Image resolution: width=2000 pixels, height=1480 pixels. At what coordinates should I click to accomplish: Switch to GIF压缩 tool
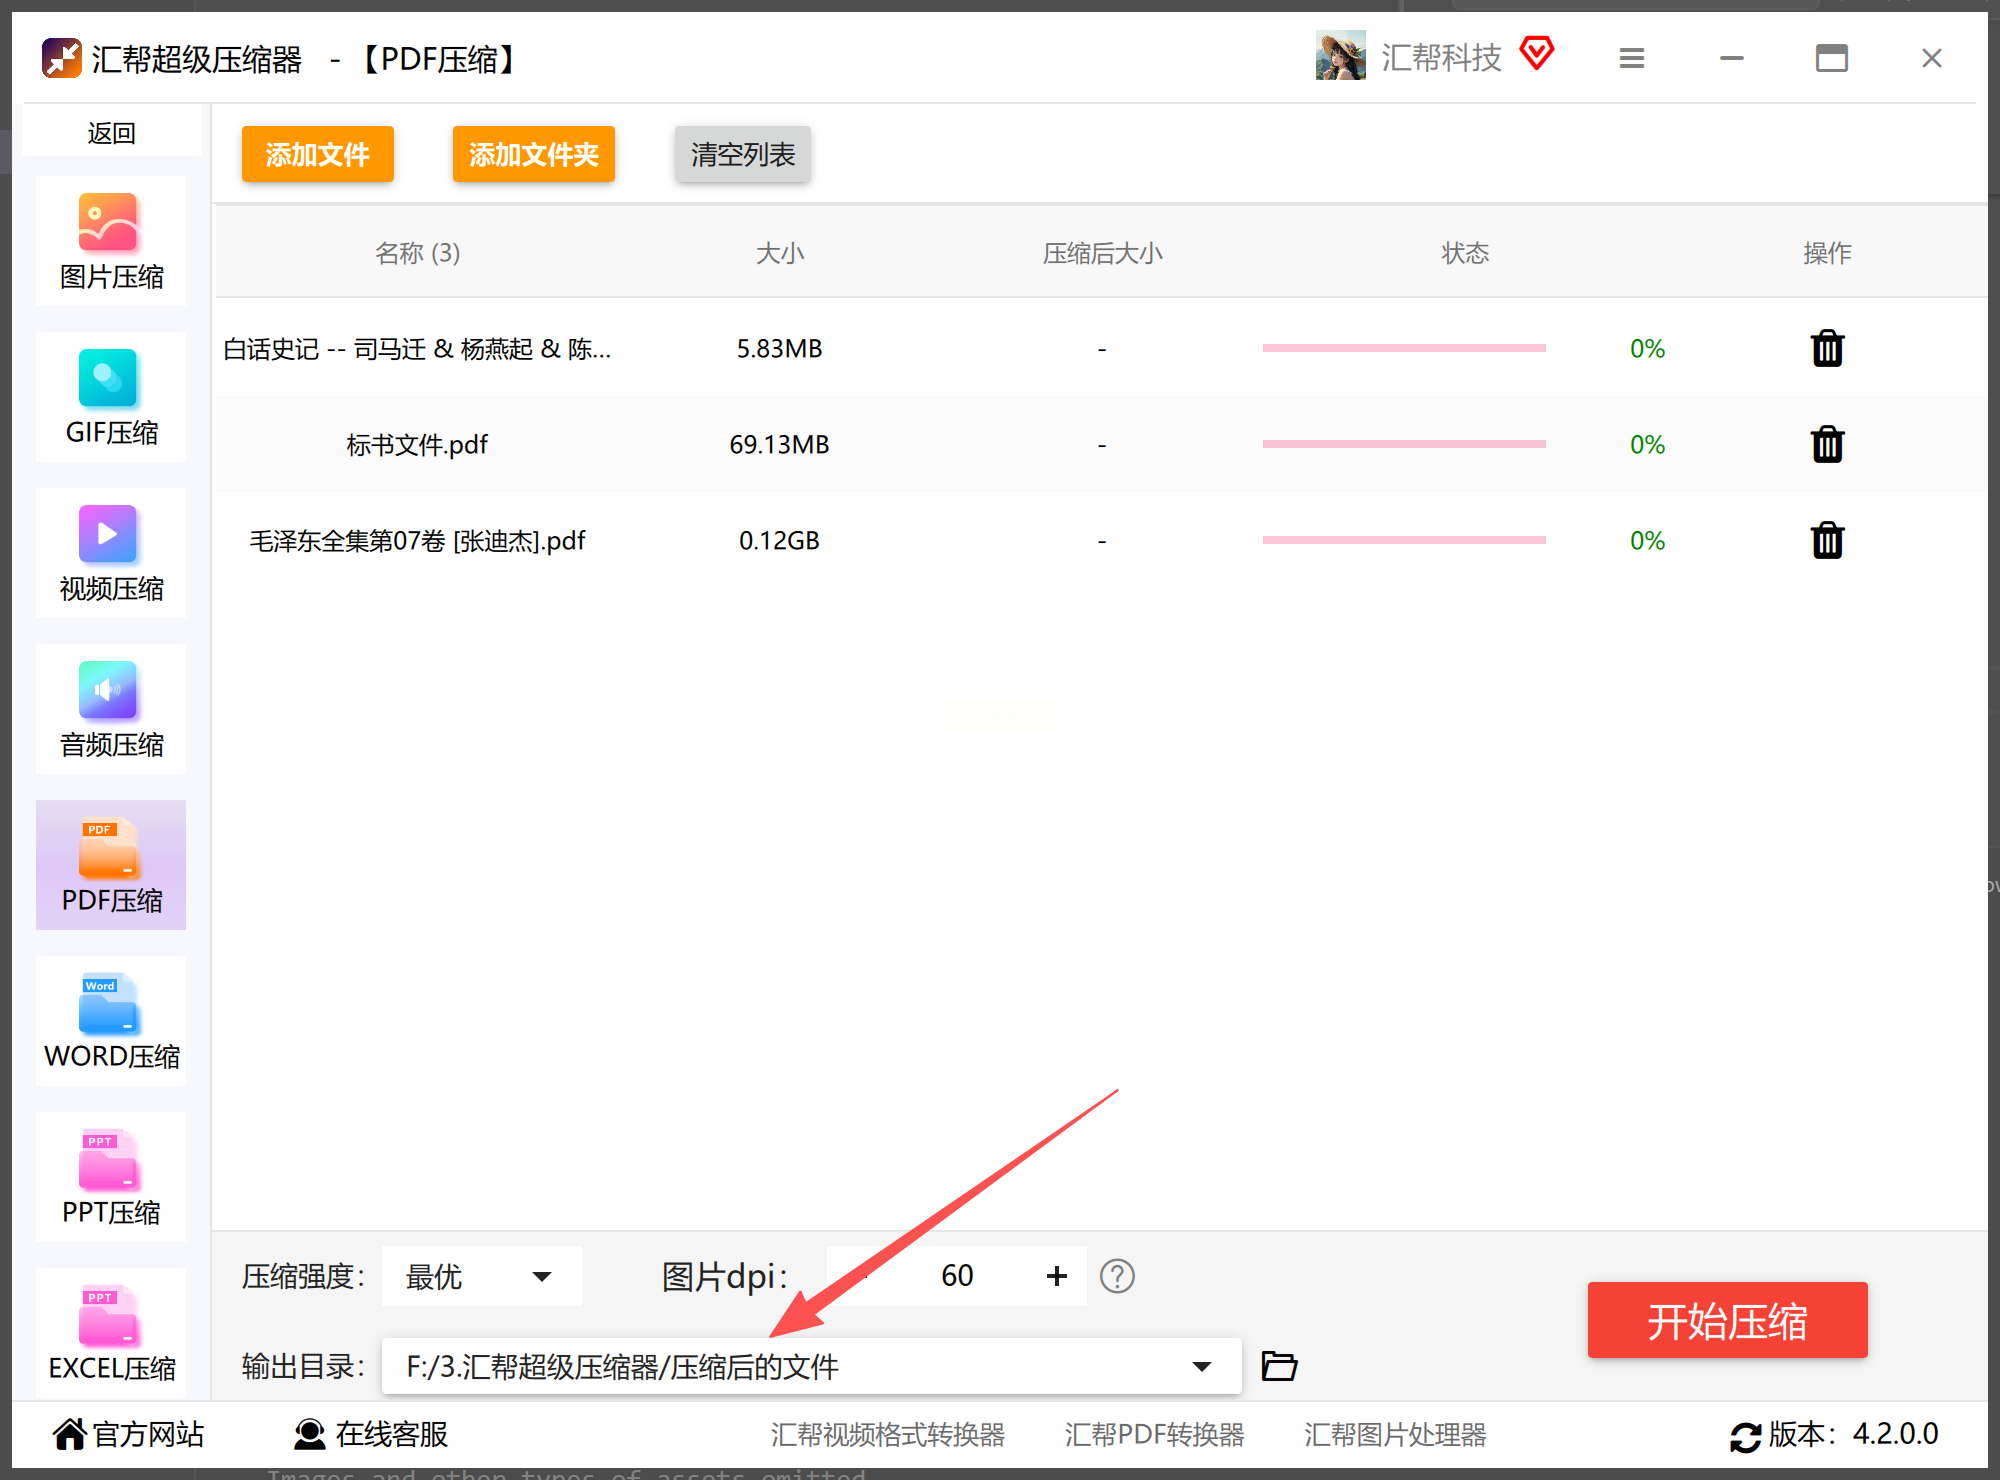coord(111,397)
